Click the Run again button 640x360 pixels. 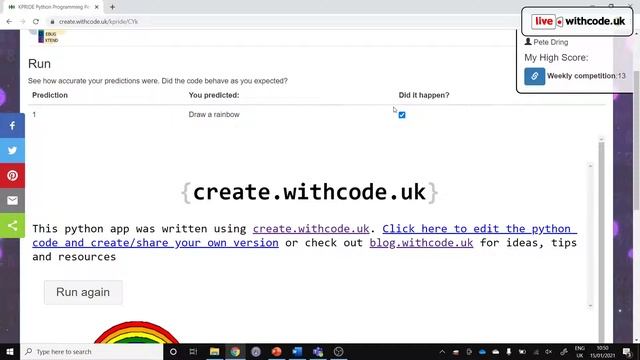click(83, 292)
